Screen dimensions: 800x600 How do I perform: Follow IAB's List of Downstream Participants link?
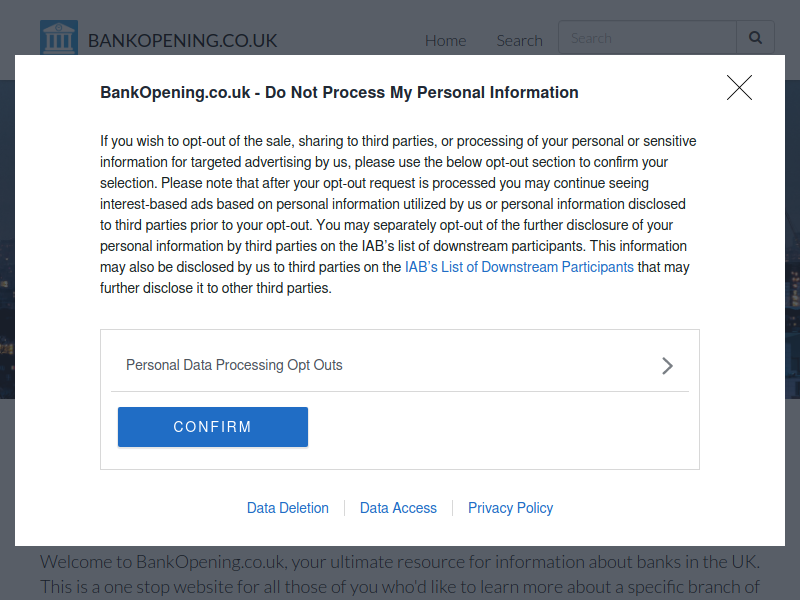pyautogui.click(x=519, y=267)
